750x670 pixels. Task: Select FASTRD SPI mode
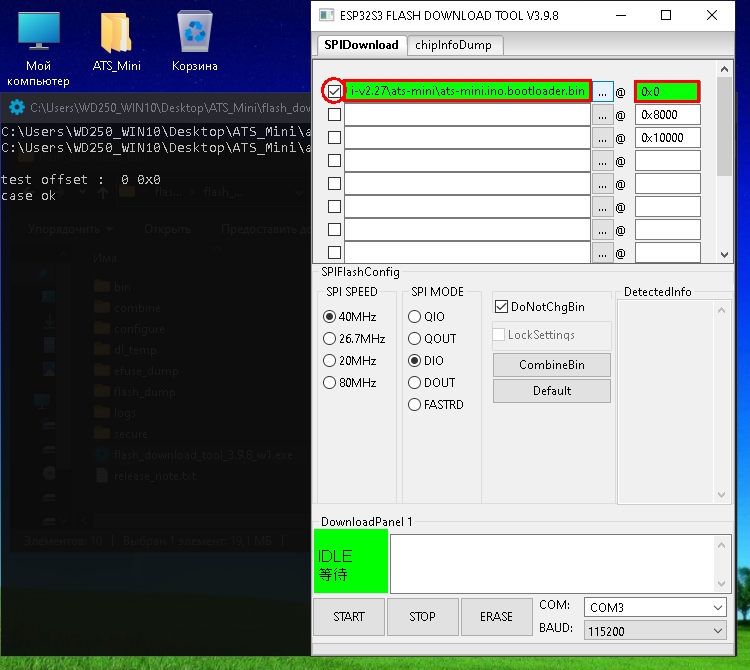[x=436, y=405]
